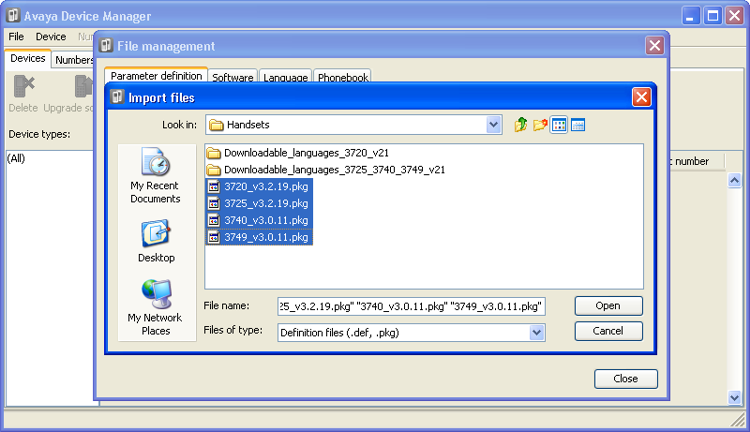
Task: Close the File management window
Action: click(x=655, y=46)
